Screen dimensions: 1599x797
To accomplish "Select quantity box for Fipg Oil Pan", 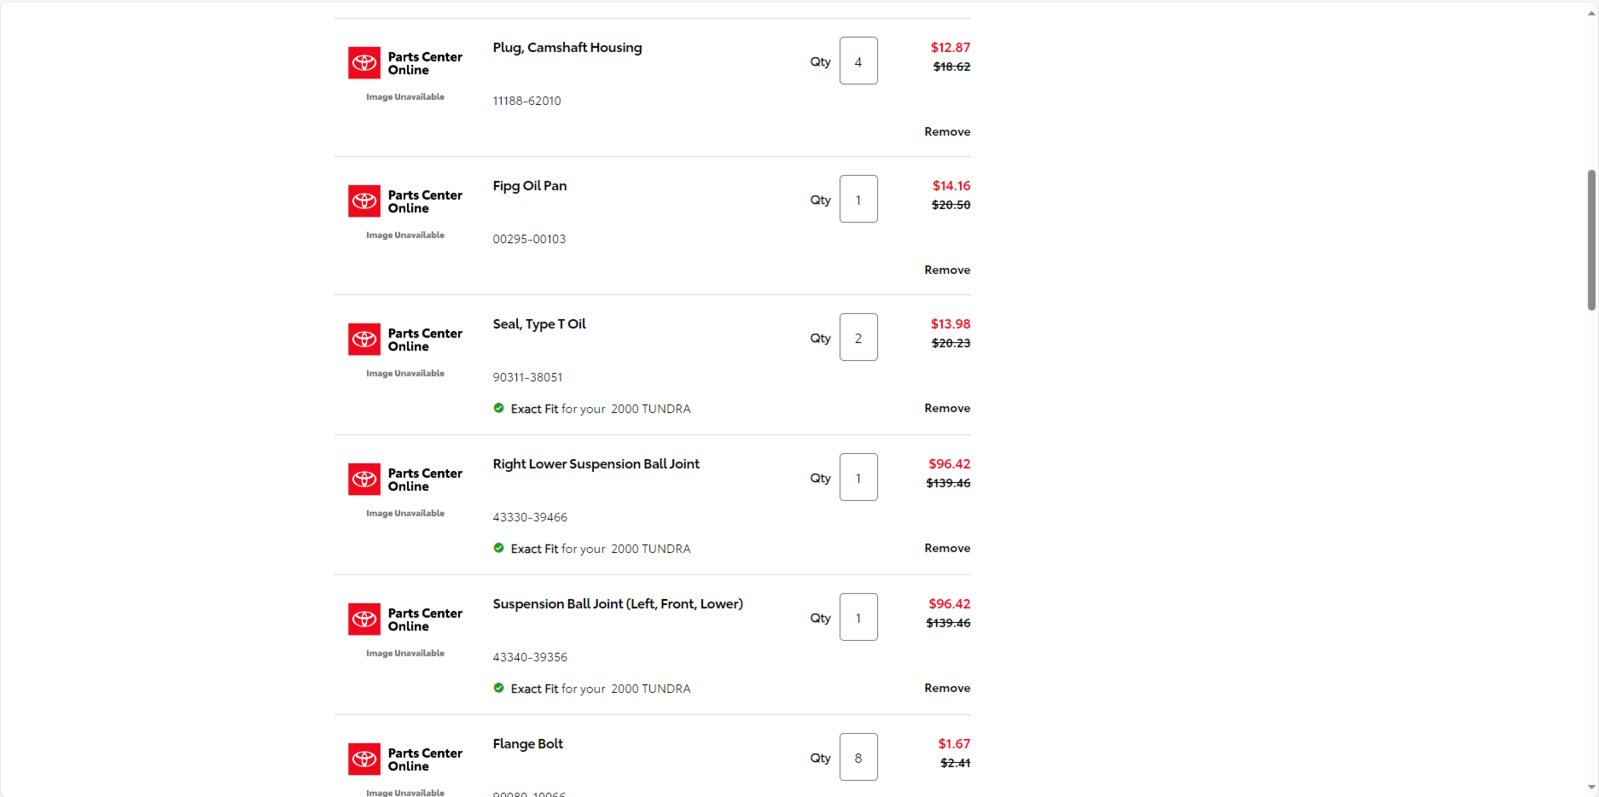I will coord(858,199).
